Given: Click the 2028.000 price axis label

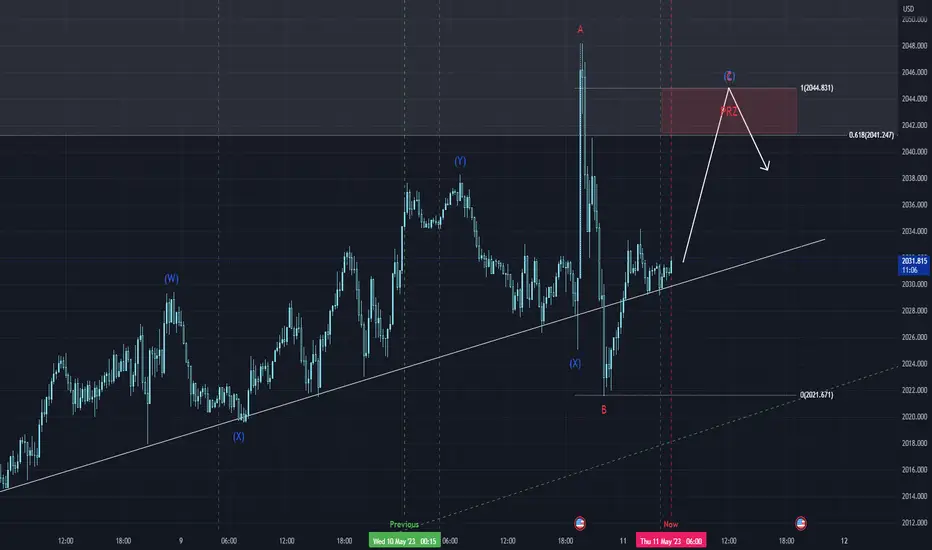Looking at the screenshot, I should (914, 311).
